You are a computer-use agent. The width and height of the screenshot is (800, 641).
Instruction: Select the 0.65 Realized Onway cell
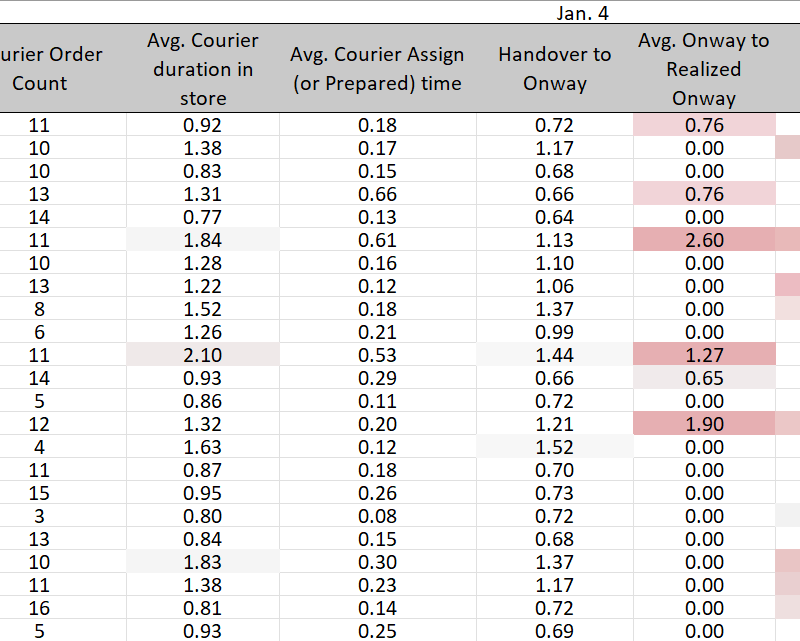click(704, 378)
